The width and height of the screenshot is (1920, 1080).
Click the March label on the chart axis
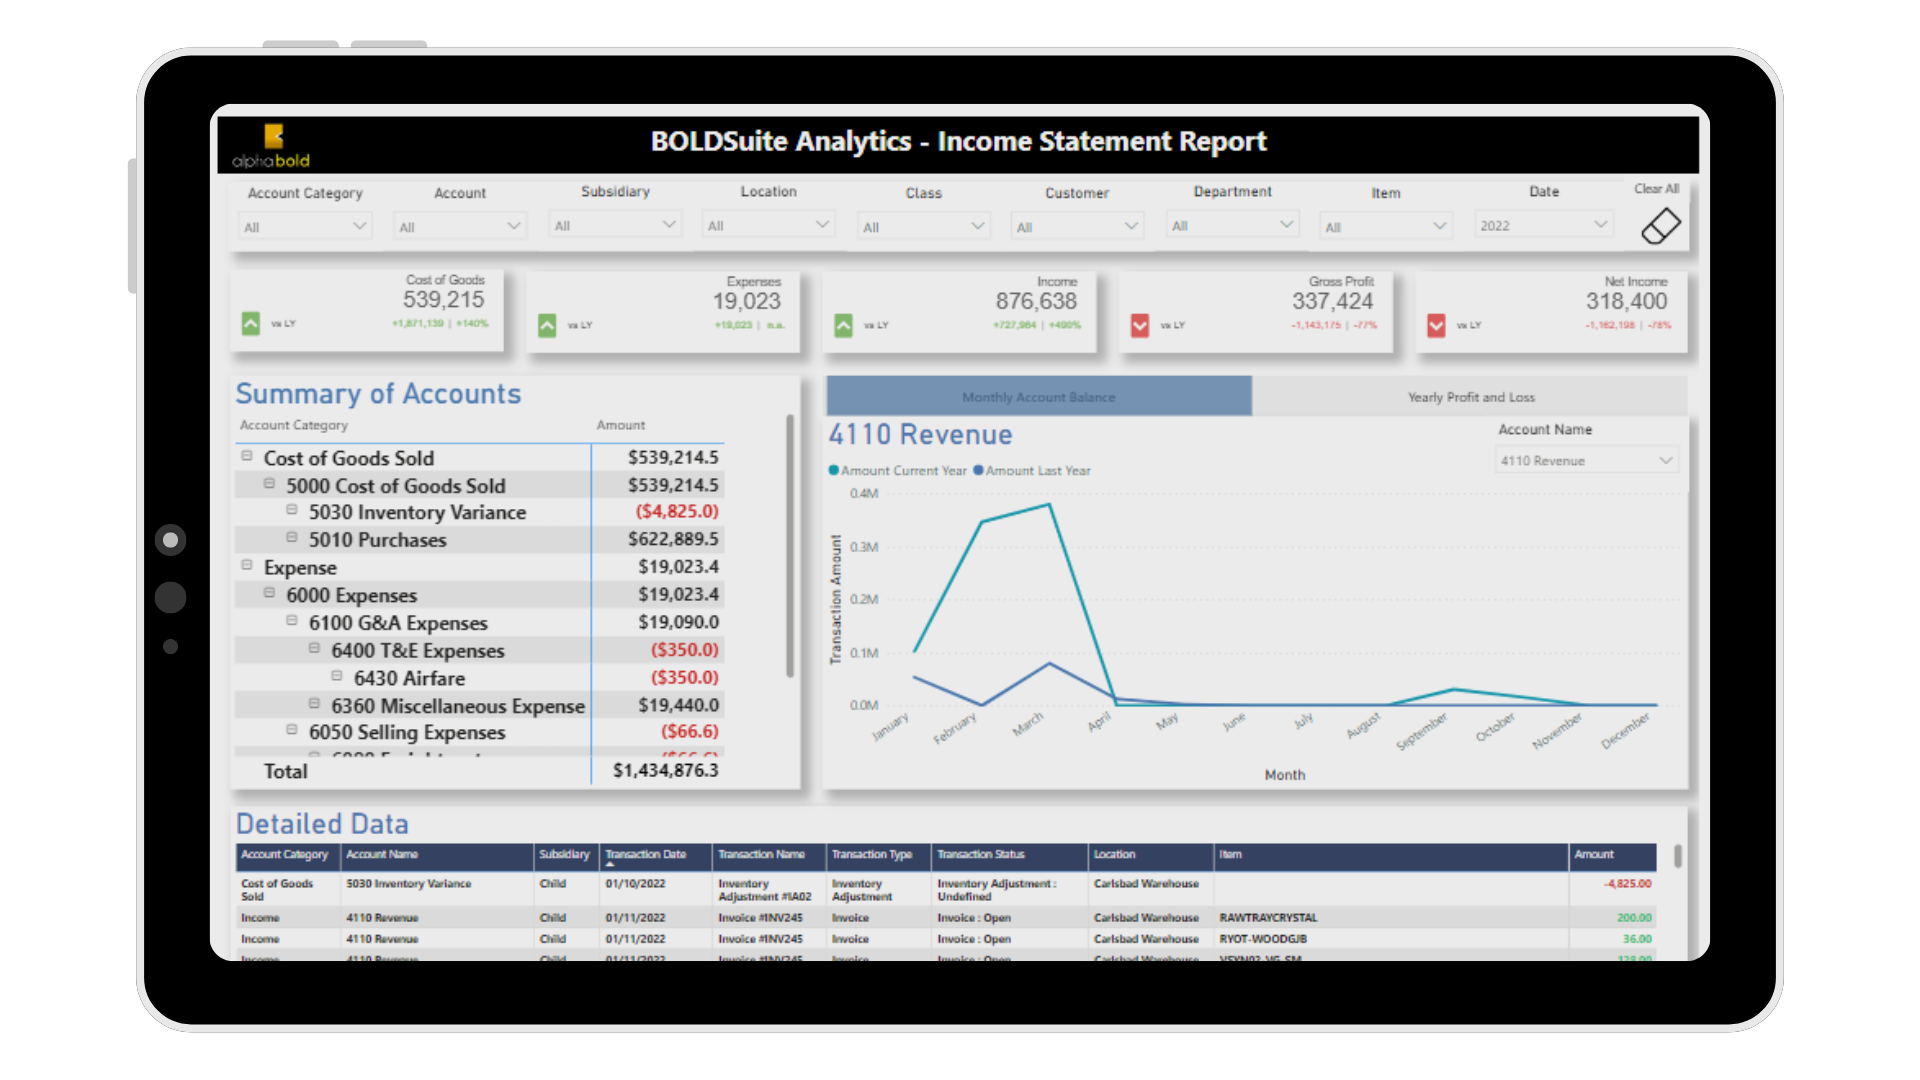(1028, 724)
